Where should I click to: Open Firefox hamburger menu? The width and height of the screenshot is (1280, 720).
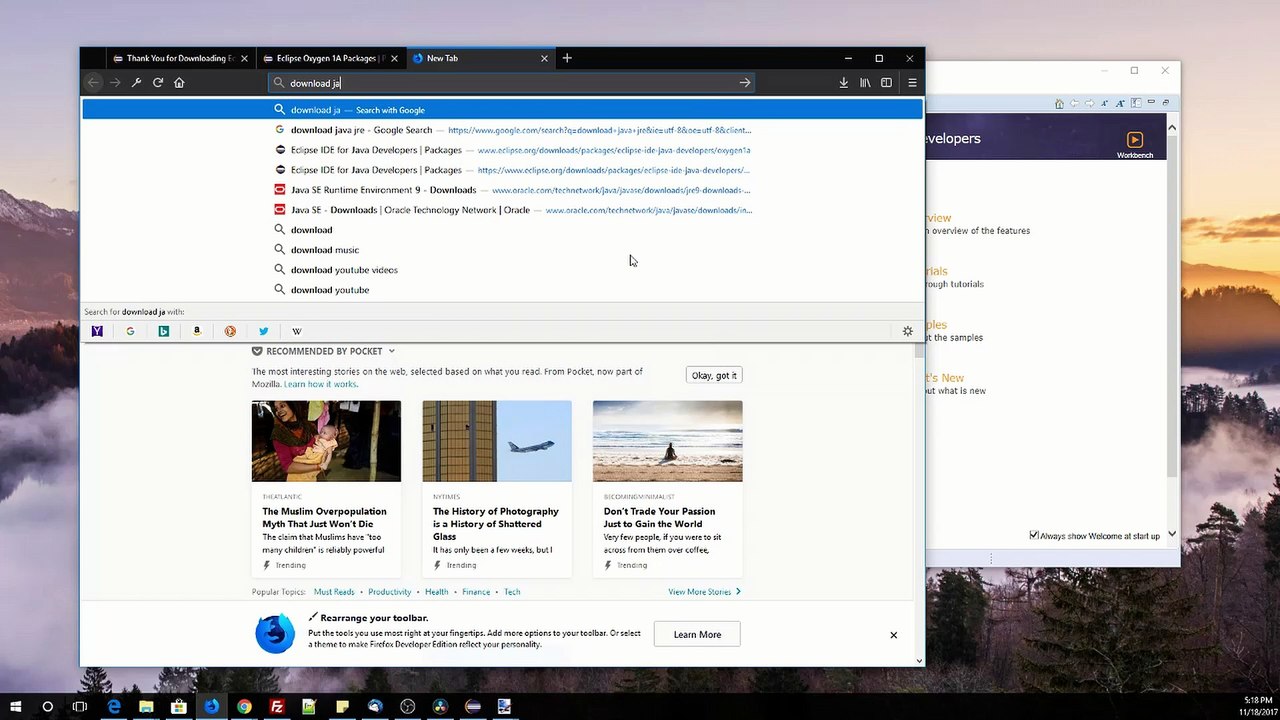coord(912,83)
